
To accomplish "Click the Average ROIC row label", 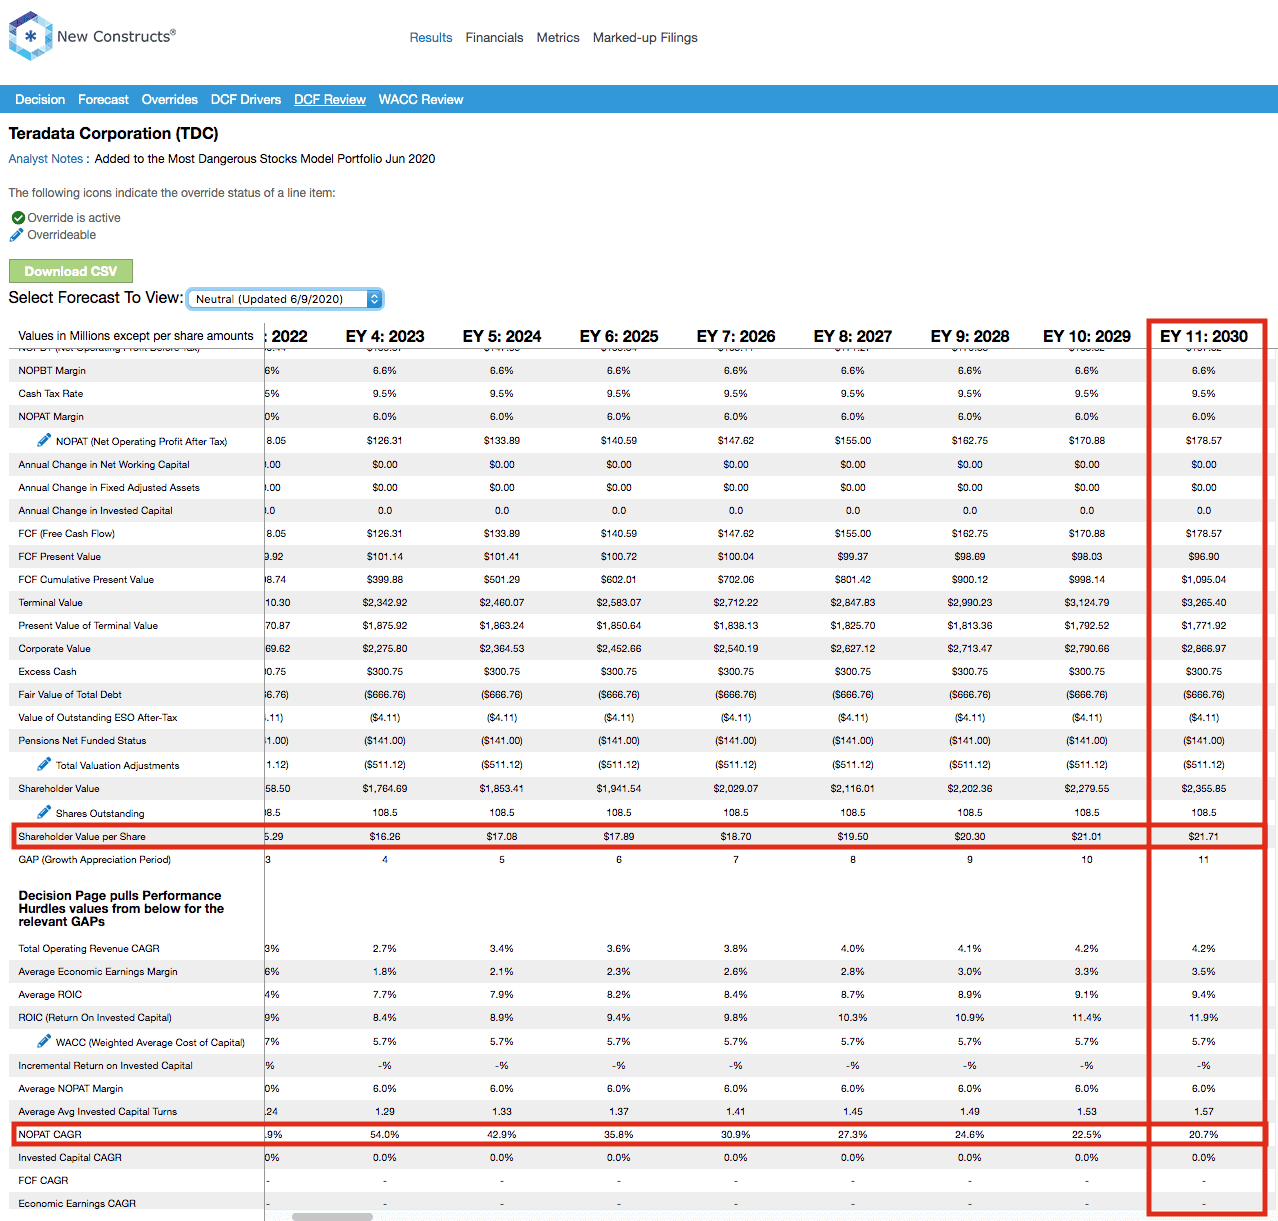I will tap(50, 994).
